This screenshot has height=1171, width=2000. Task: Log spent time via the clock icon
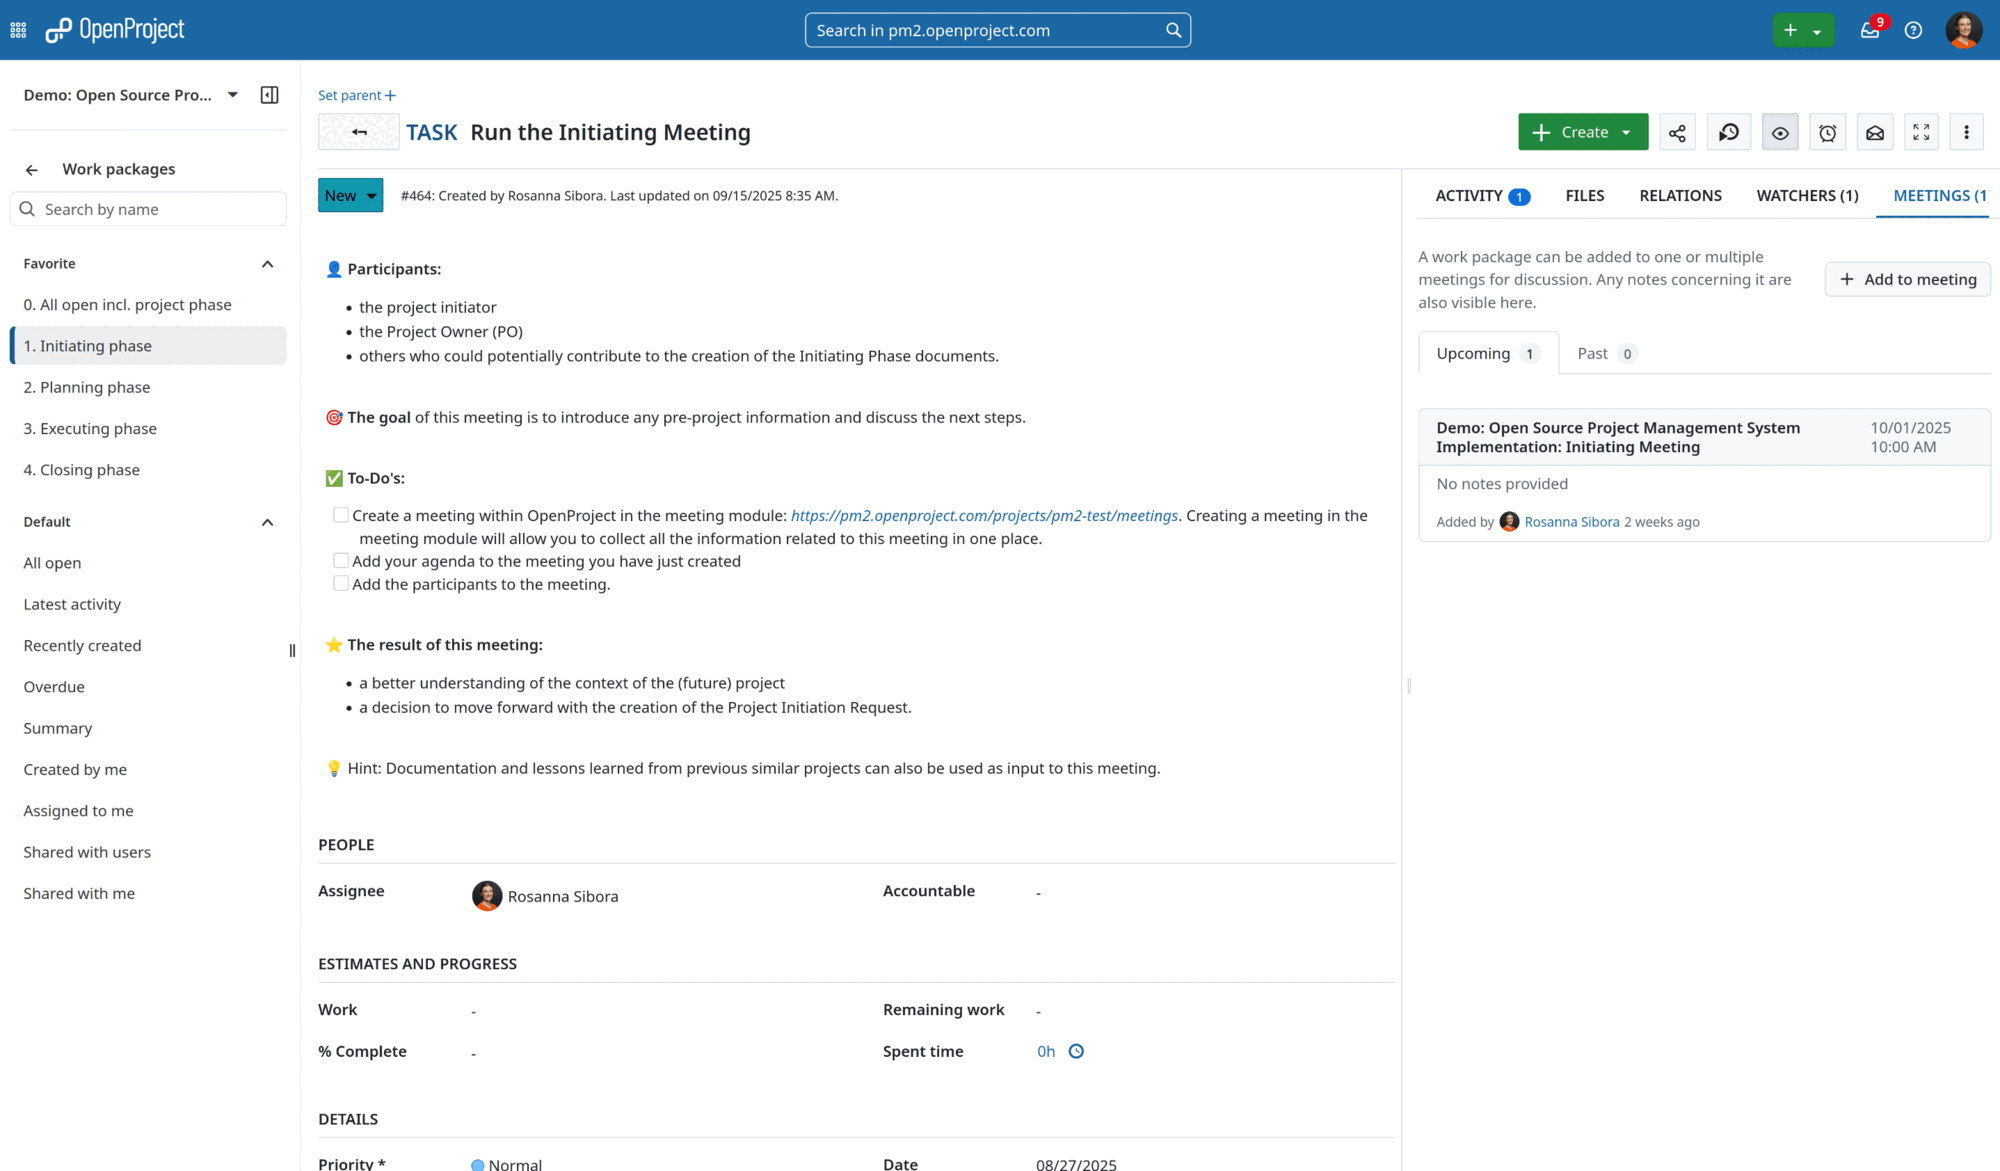tap(1077, 1051)
